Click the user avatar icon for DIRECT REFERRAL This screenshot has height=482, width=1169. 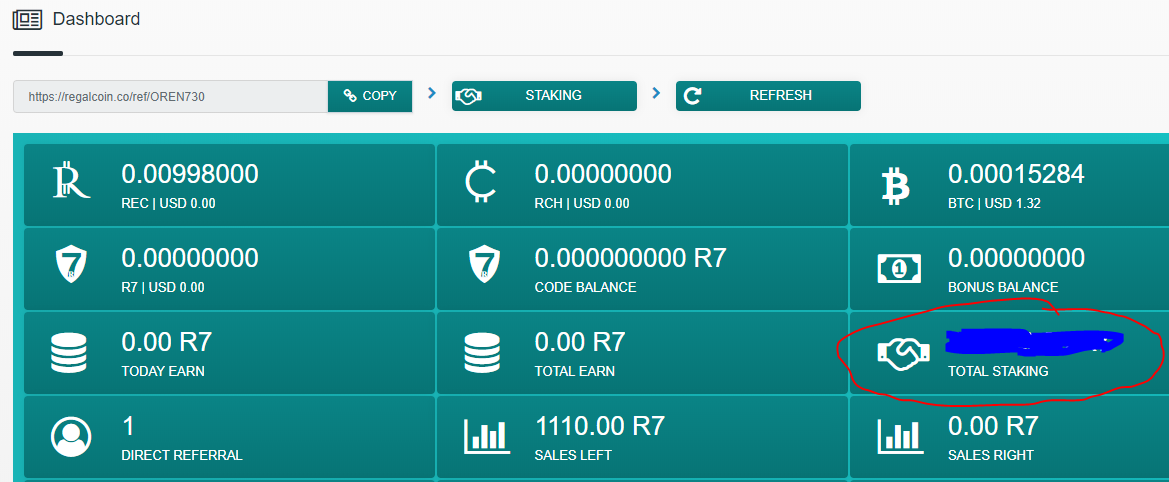click(71, 436)
